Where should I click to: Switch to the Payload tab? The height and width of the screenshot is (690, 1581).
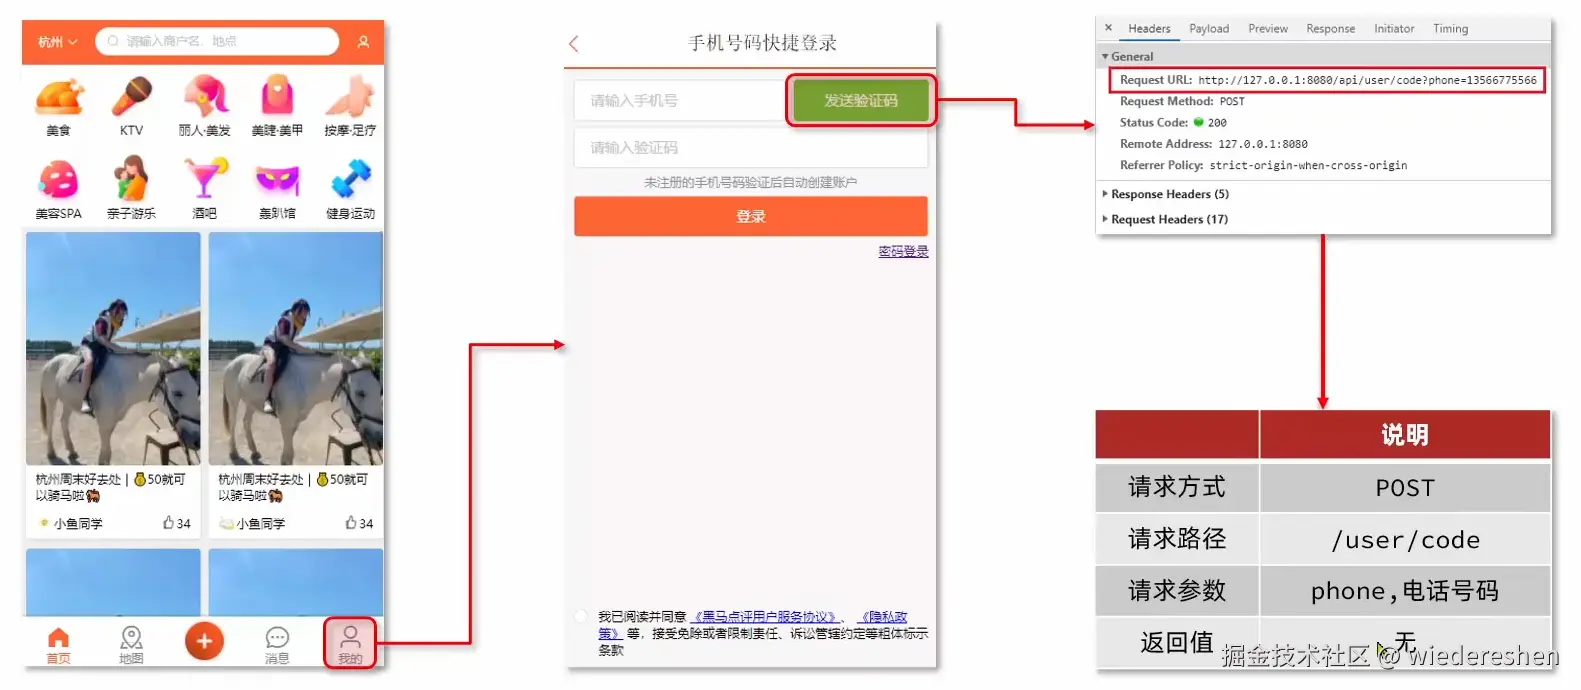click(x=1209, y=29)
